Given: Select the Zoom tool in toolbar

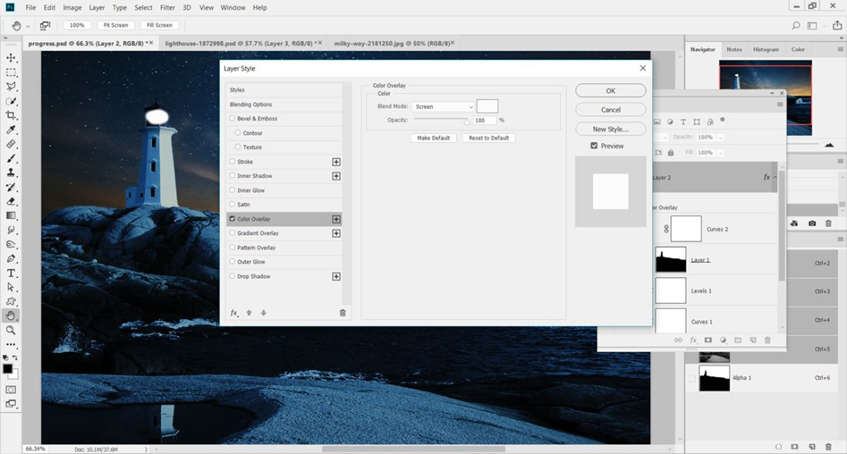Looking at the screenshot, I should click(11, 330).
